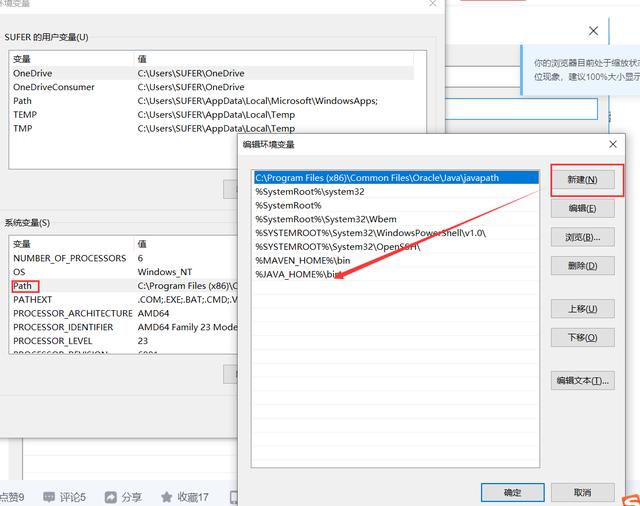Move entry up with 上移(U)
The height and width of the screenshot is (506, 640).
pyautogui.click(x=582, y=309)
